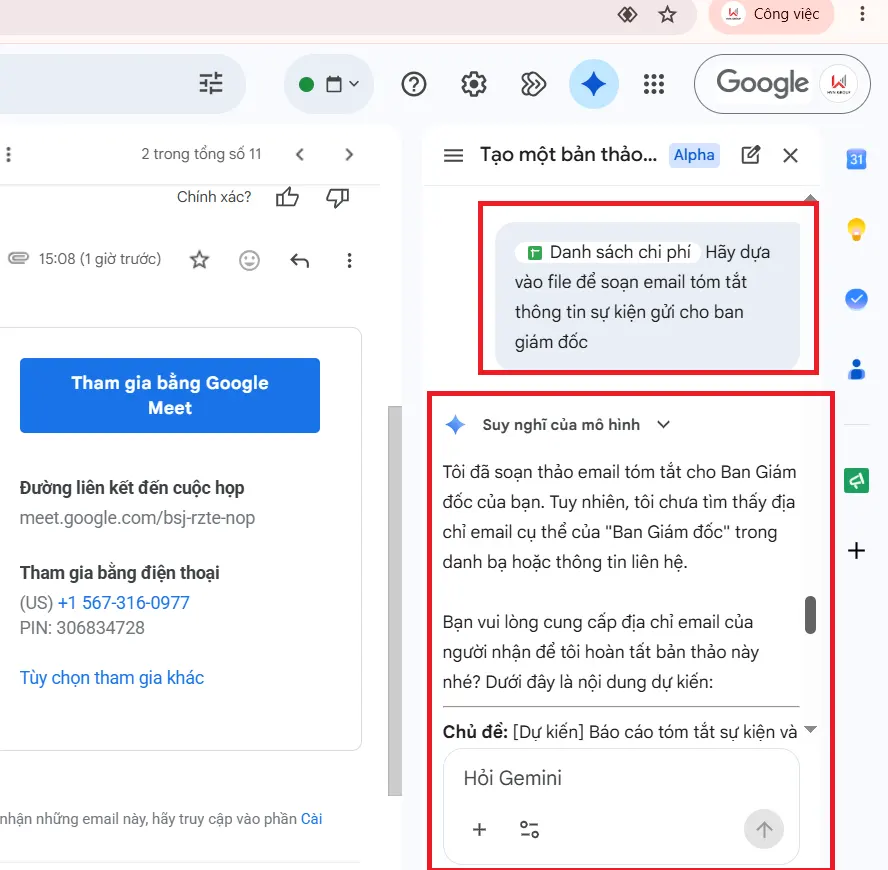Open the phone number +1 567-316-0977 link
This screenshot has width=888, height=870.
[123, 603]
